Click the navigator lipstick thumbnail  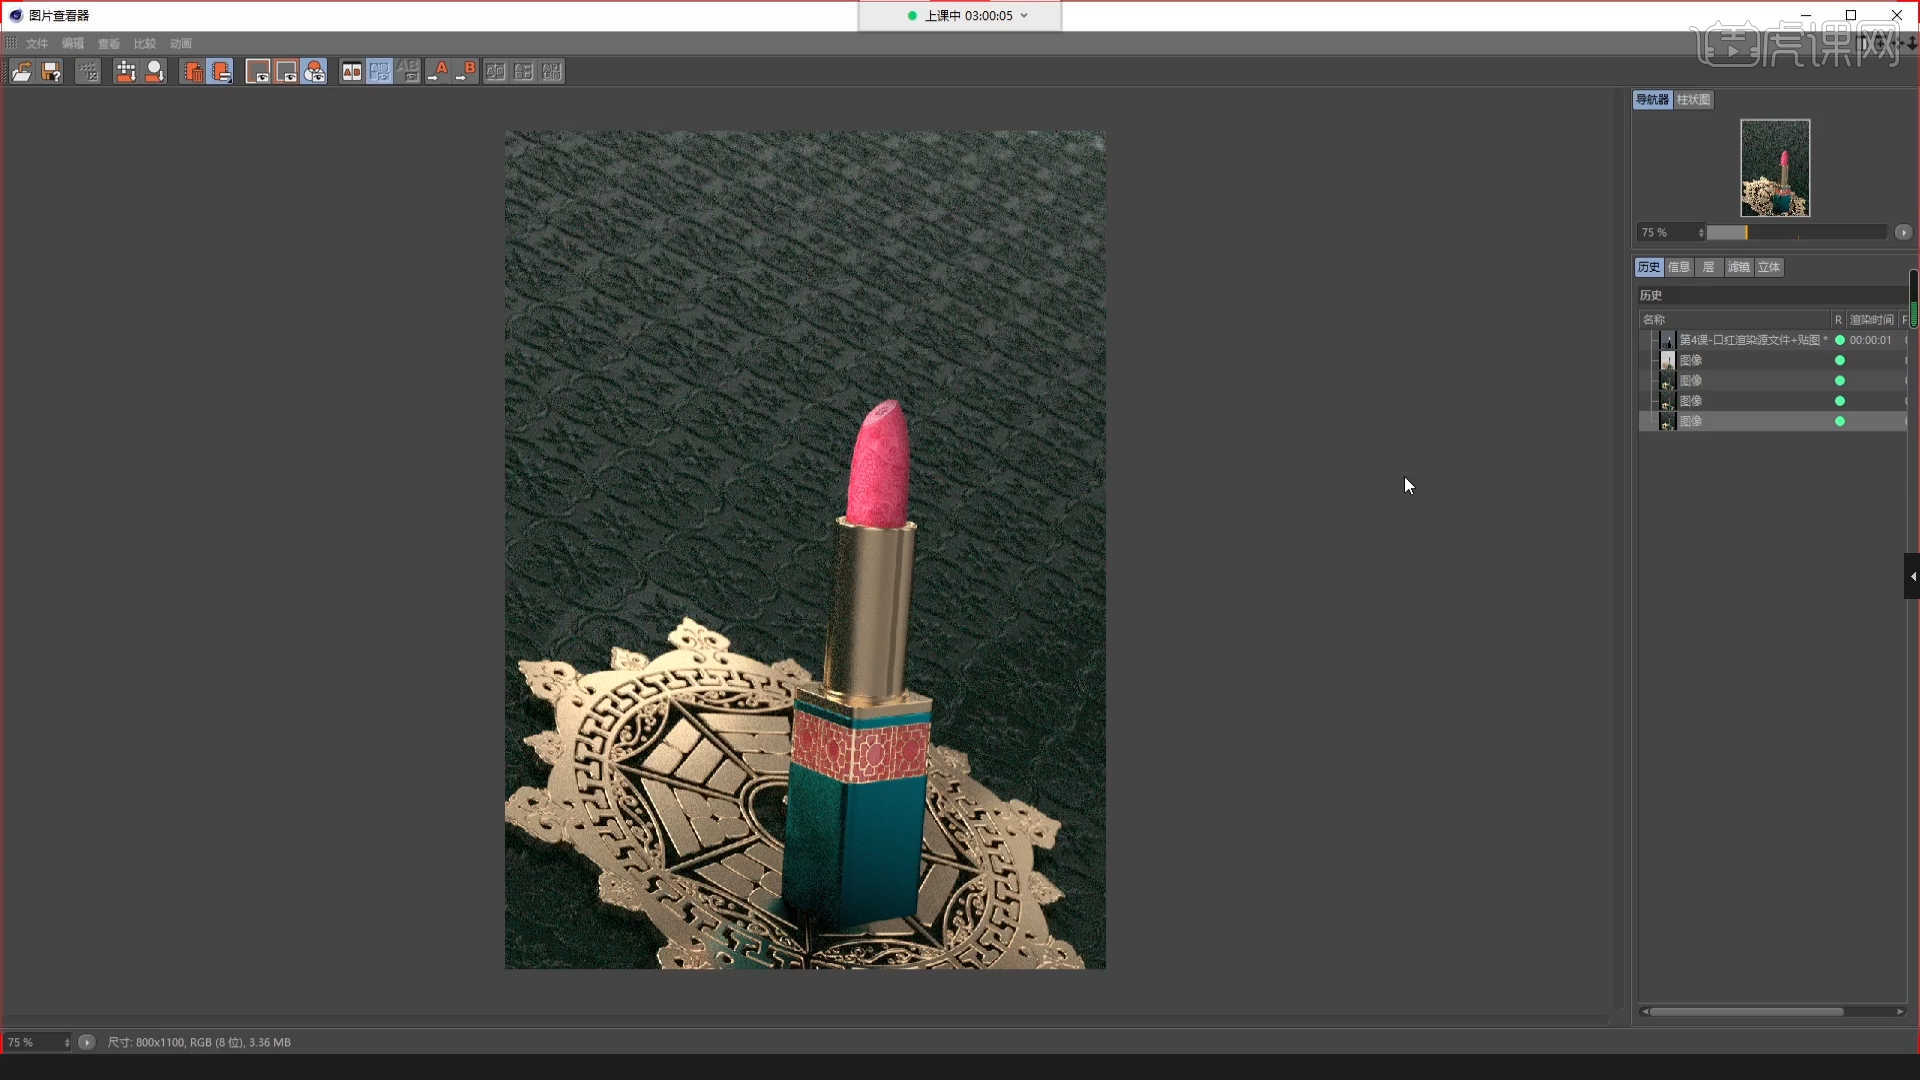(x=1775, y=168)
